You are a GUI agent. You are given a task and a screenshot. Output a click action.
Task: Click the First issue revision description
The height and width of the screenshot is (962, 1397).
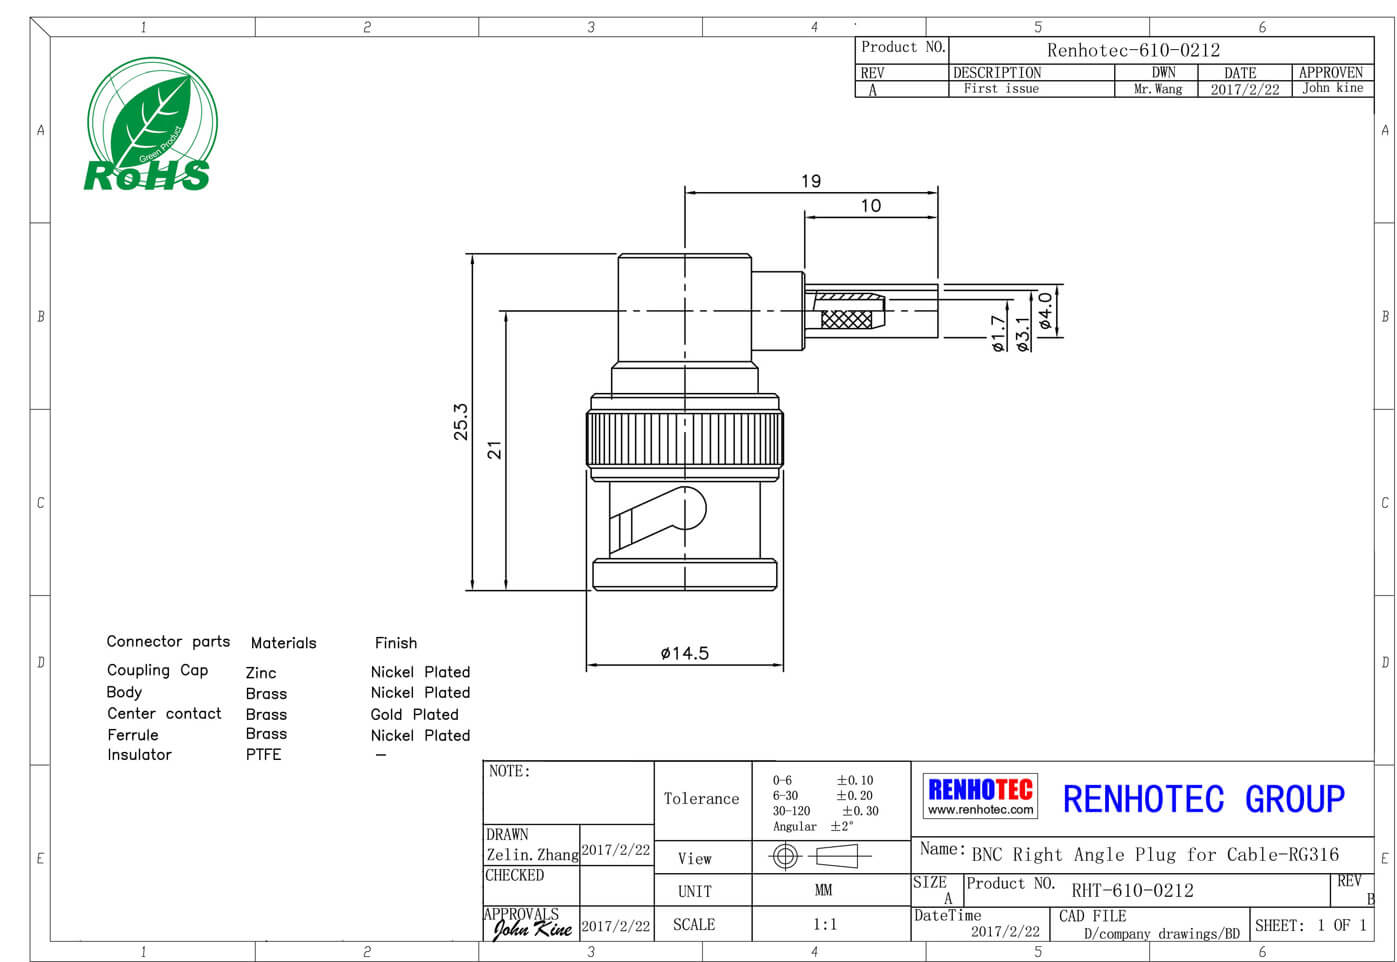1001,89
